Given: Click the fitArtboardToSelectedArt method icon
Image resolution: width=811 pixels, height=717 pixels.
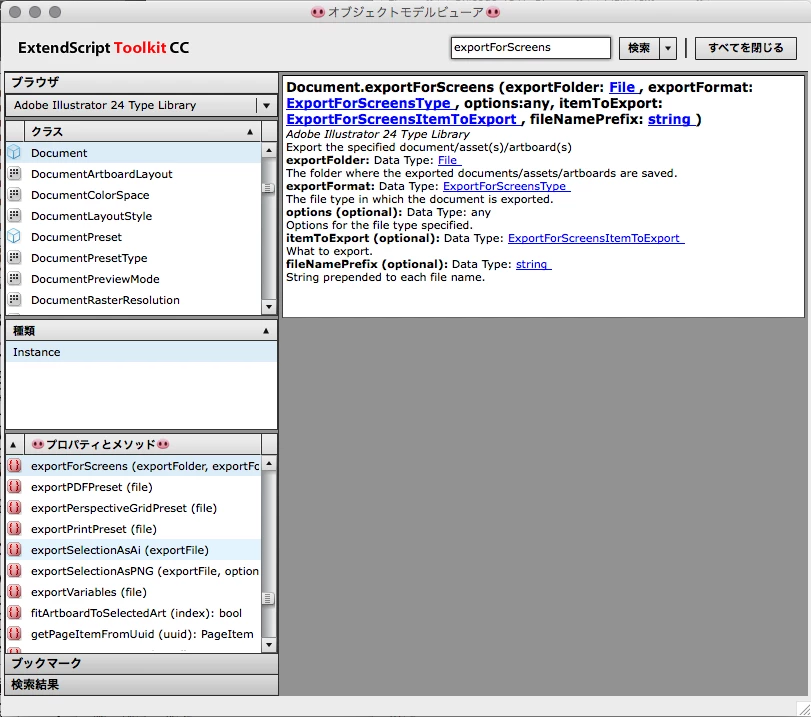Looking at the screenshot, I should click(14, 613).
